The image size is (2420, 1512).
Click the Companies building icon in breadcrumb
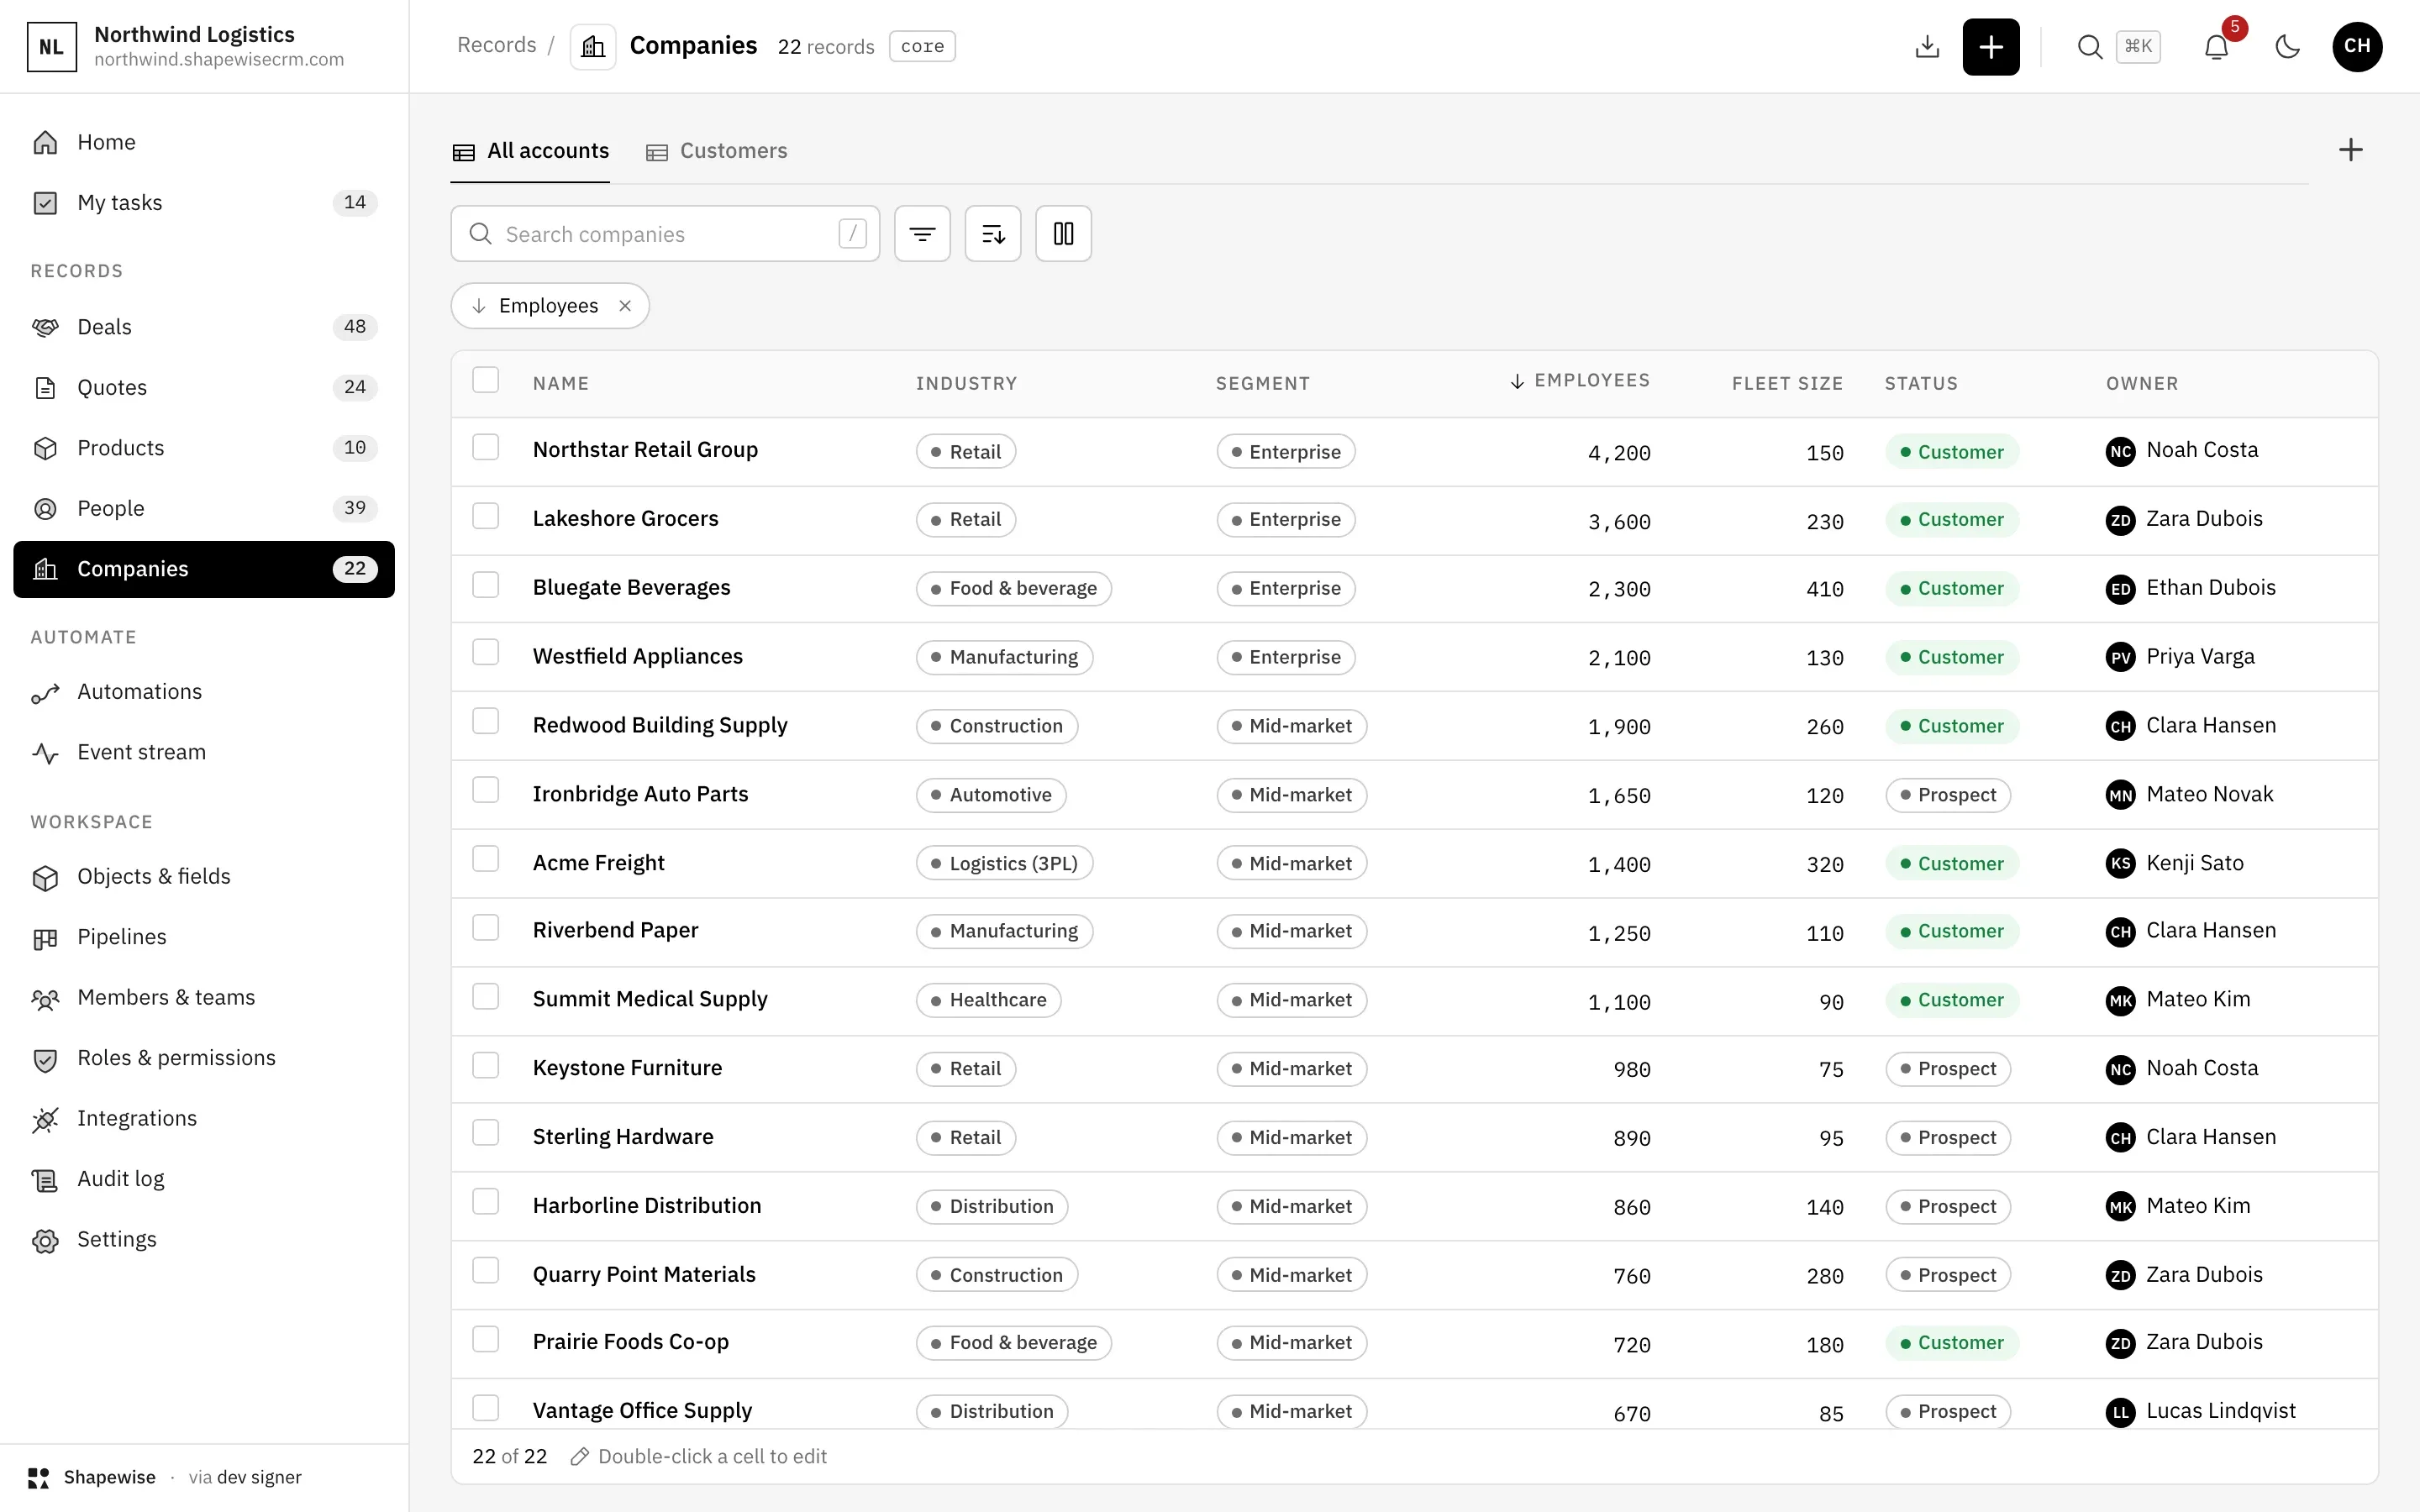[x=593, y=46]
